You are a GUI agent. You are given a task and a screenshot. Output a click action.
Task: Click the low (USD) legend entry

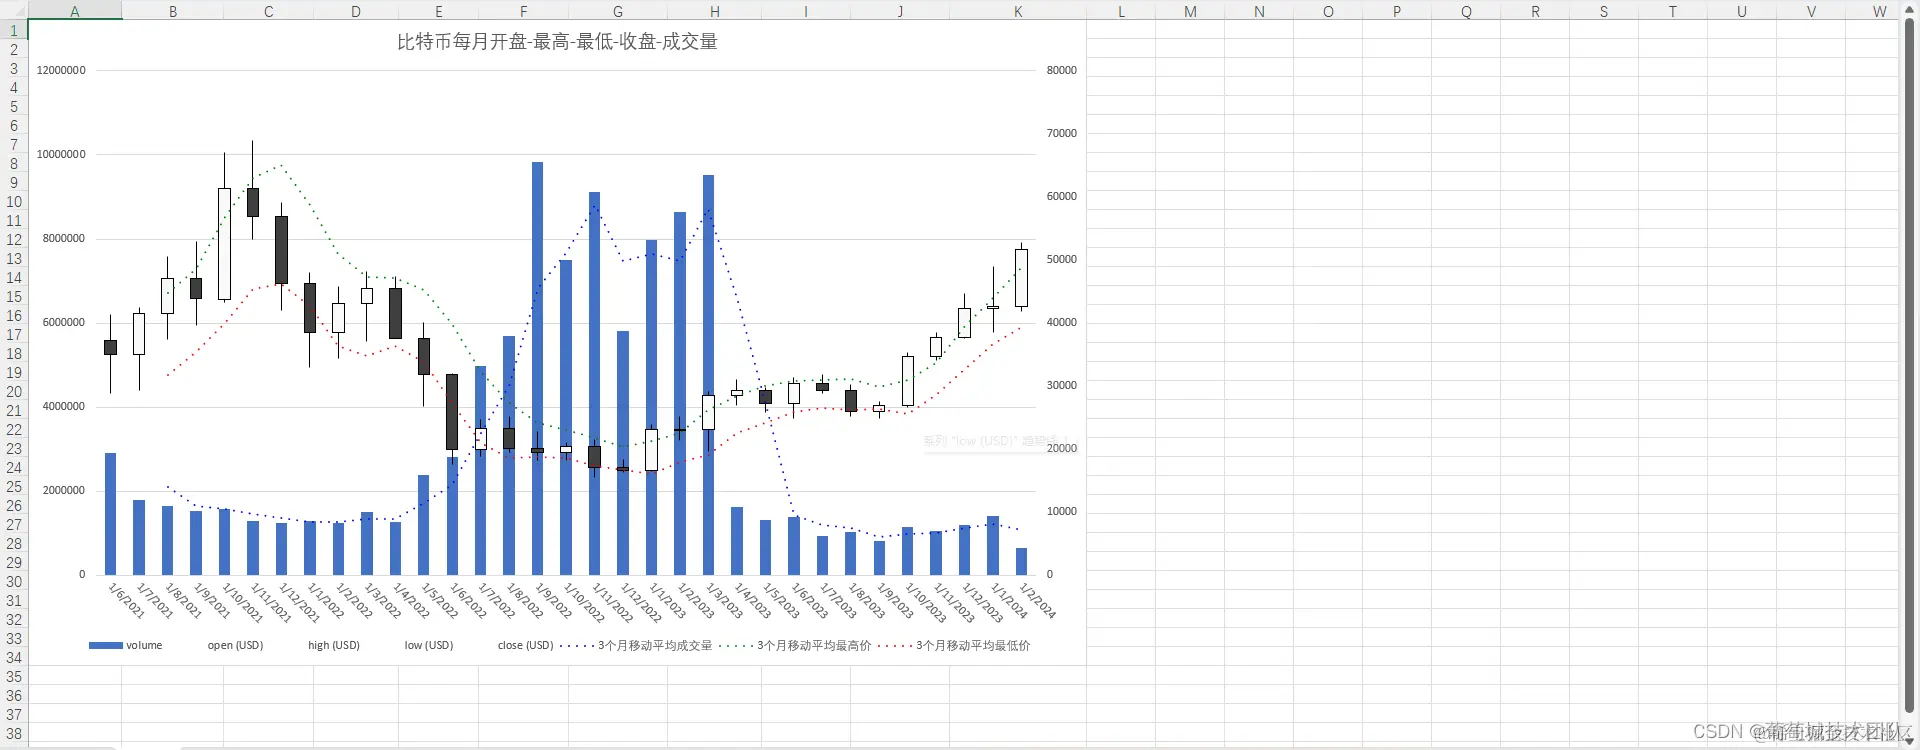[428, 645]
